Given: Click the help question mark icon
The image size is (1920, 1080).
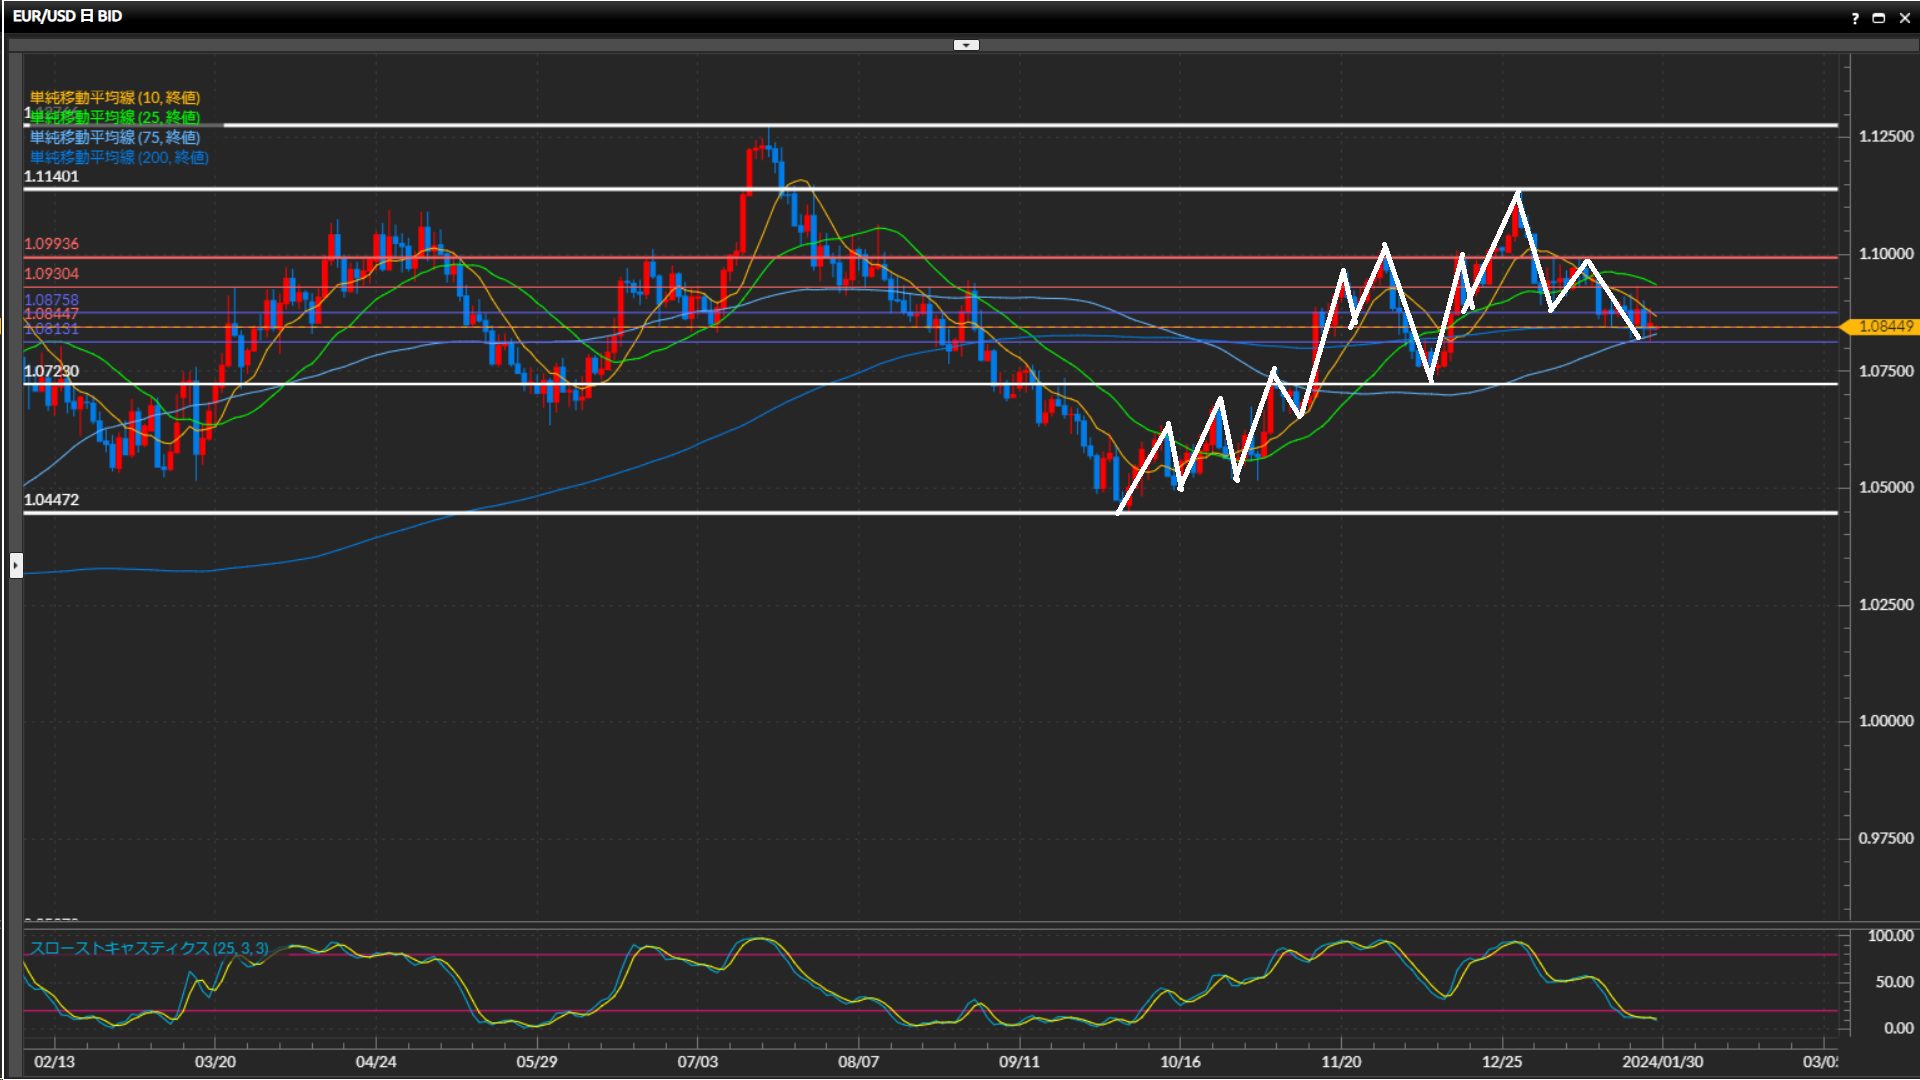Looking at the screenshot, I should (1855, 18).
